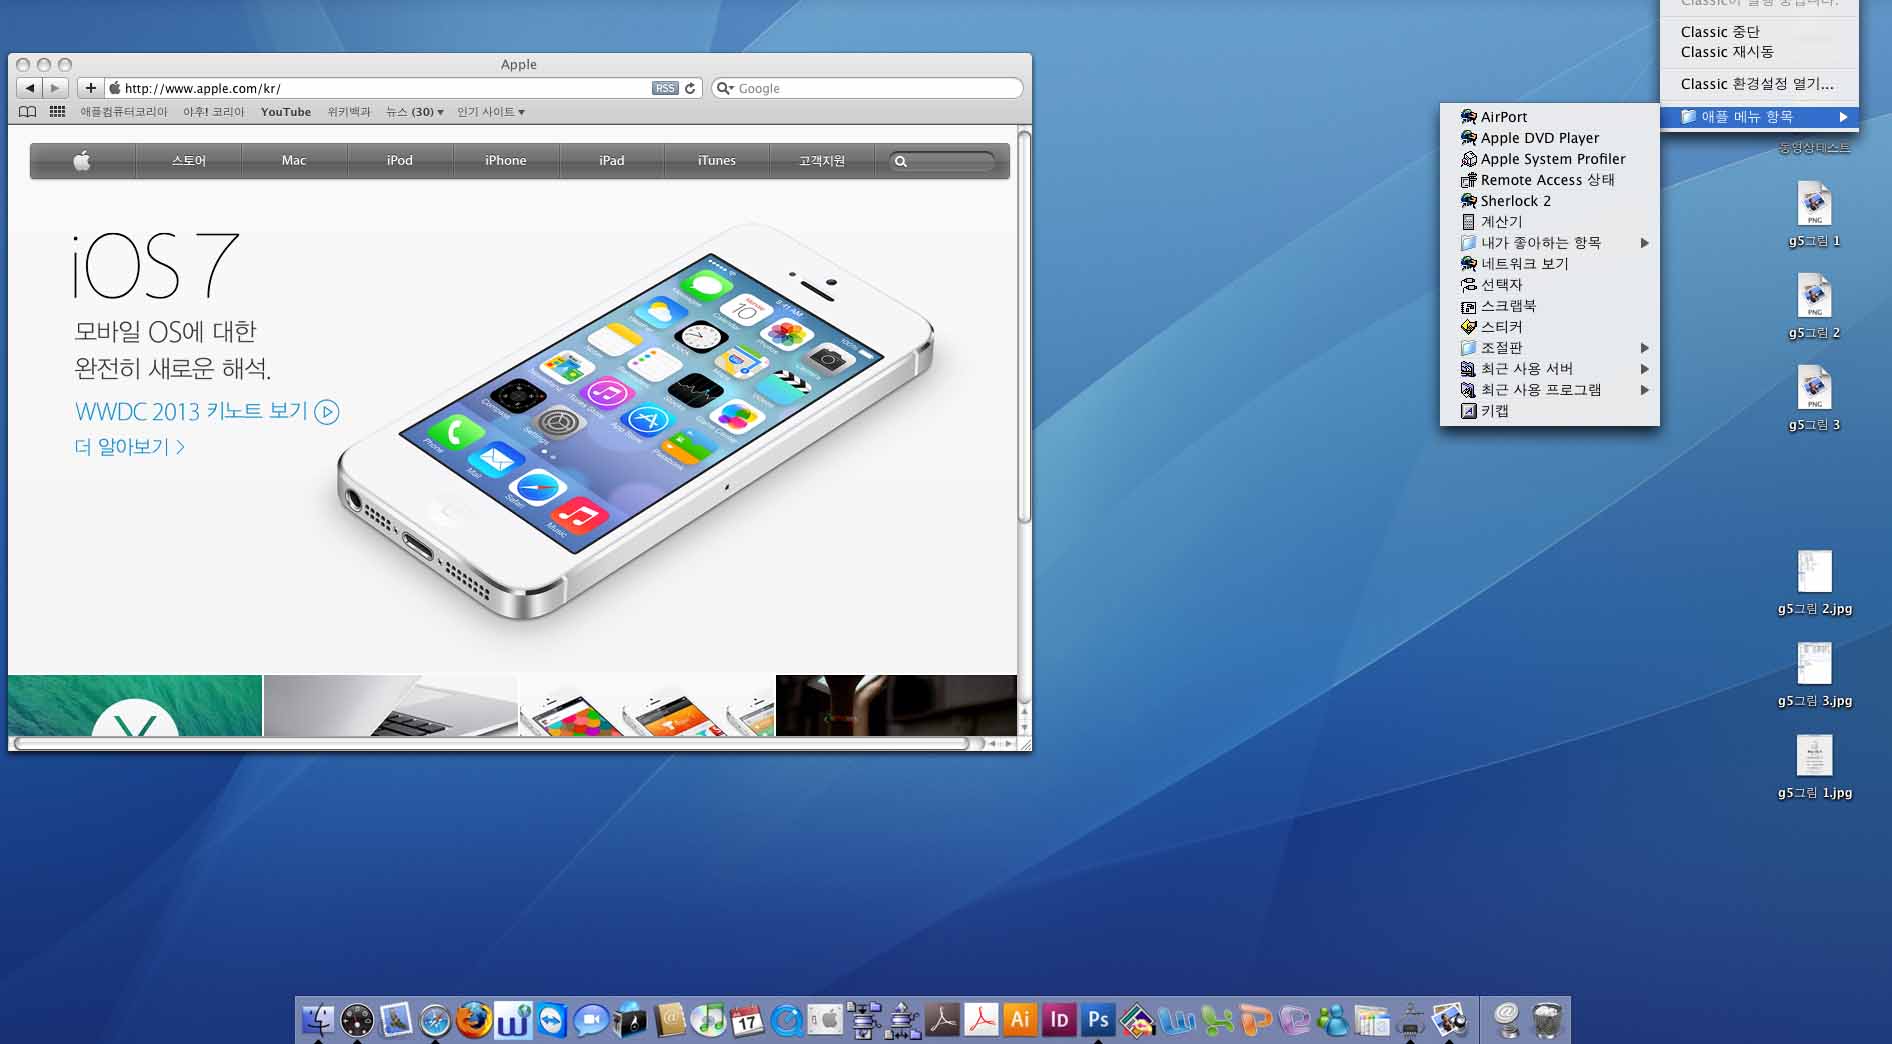
Task: Click the Safari back navigation arrow
Action: [30, 88]
